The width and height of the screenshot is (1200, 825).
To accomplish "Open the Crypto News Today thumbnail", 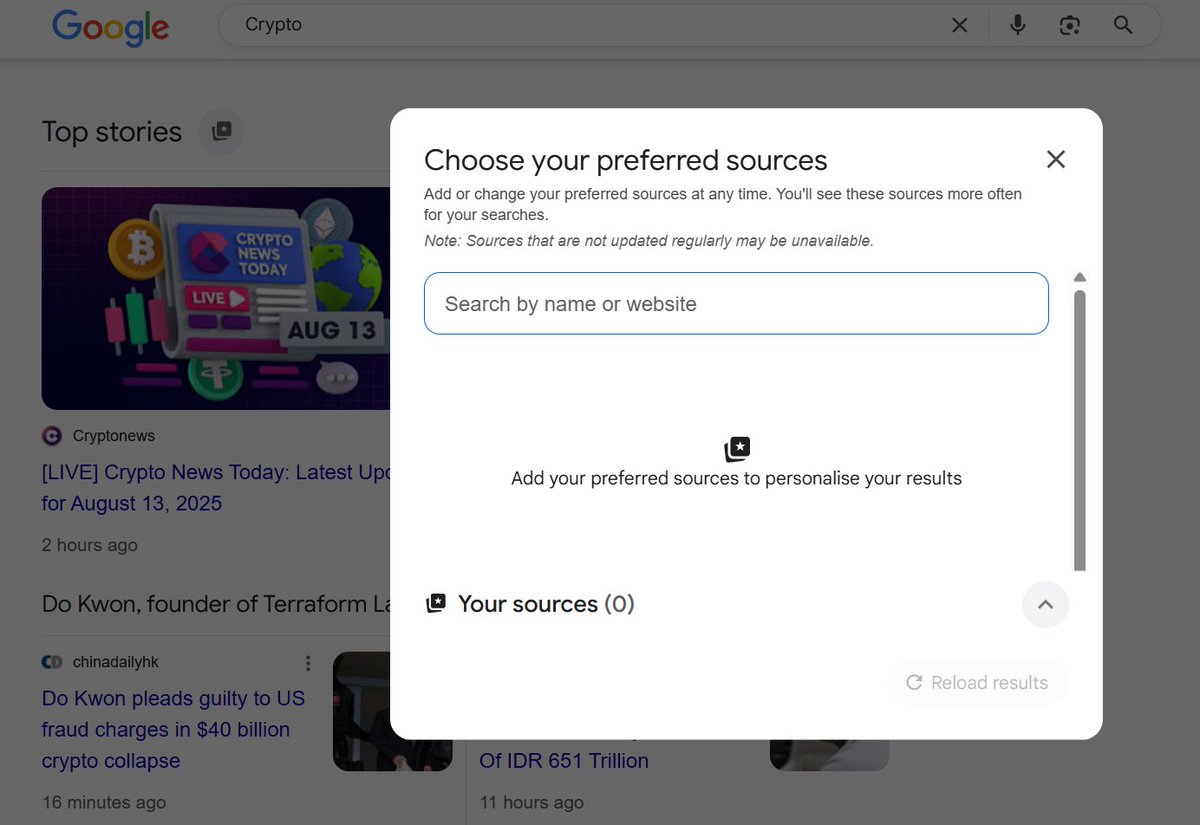I will coord(215,298).
